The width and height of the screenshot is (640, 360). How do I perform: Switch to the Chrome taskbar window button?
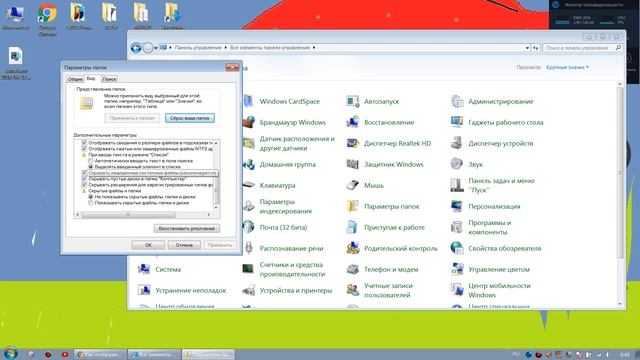point(101,354)
